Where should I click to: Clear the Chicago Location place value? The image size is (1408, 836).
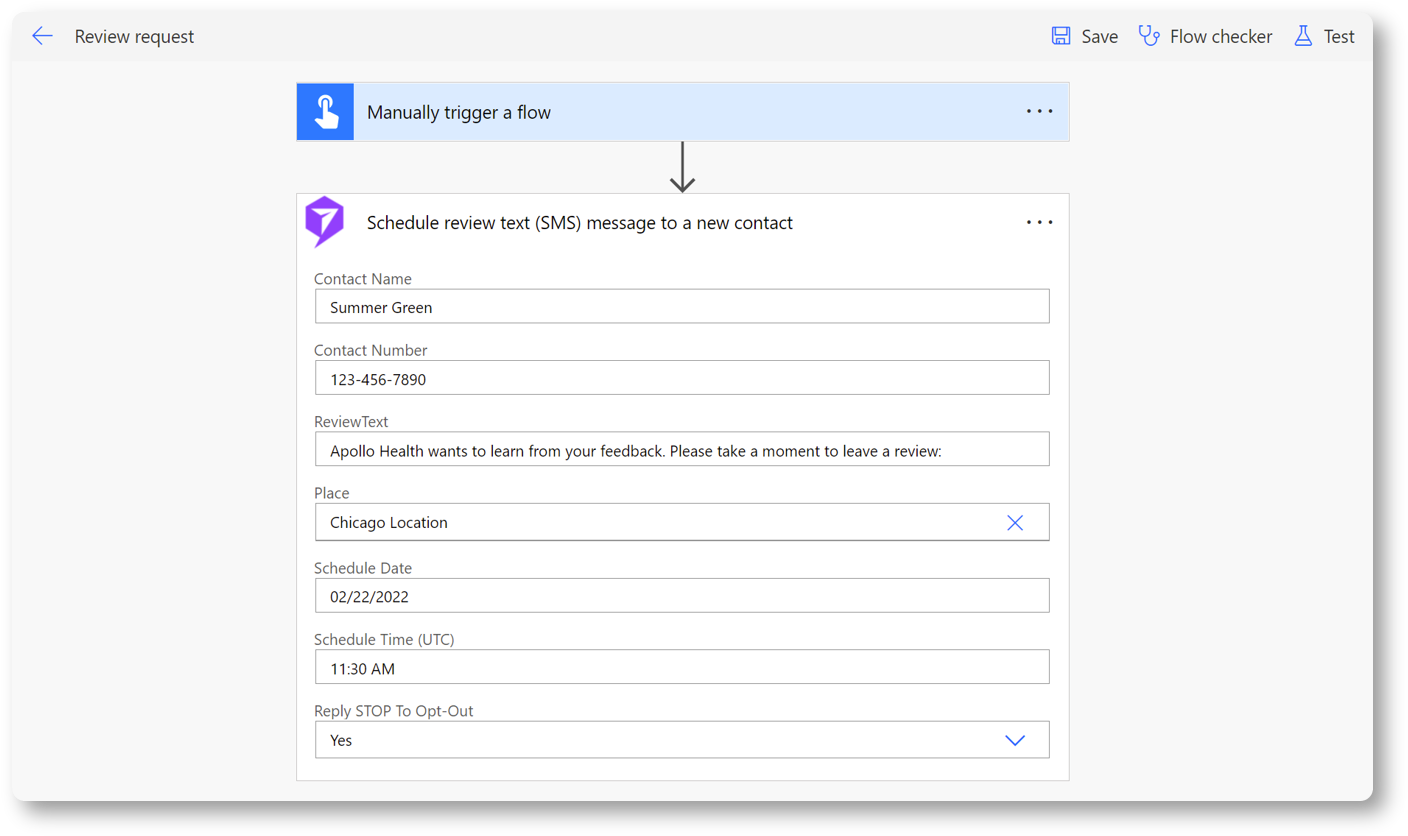tap(1014, 523)
